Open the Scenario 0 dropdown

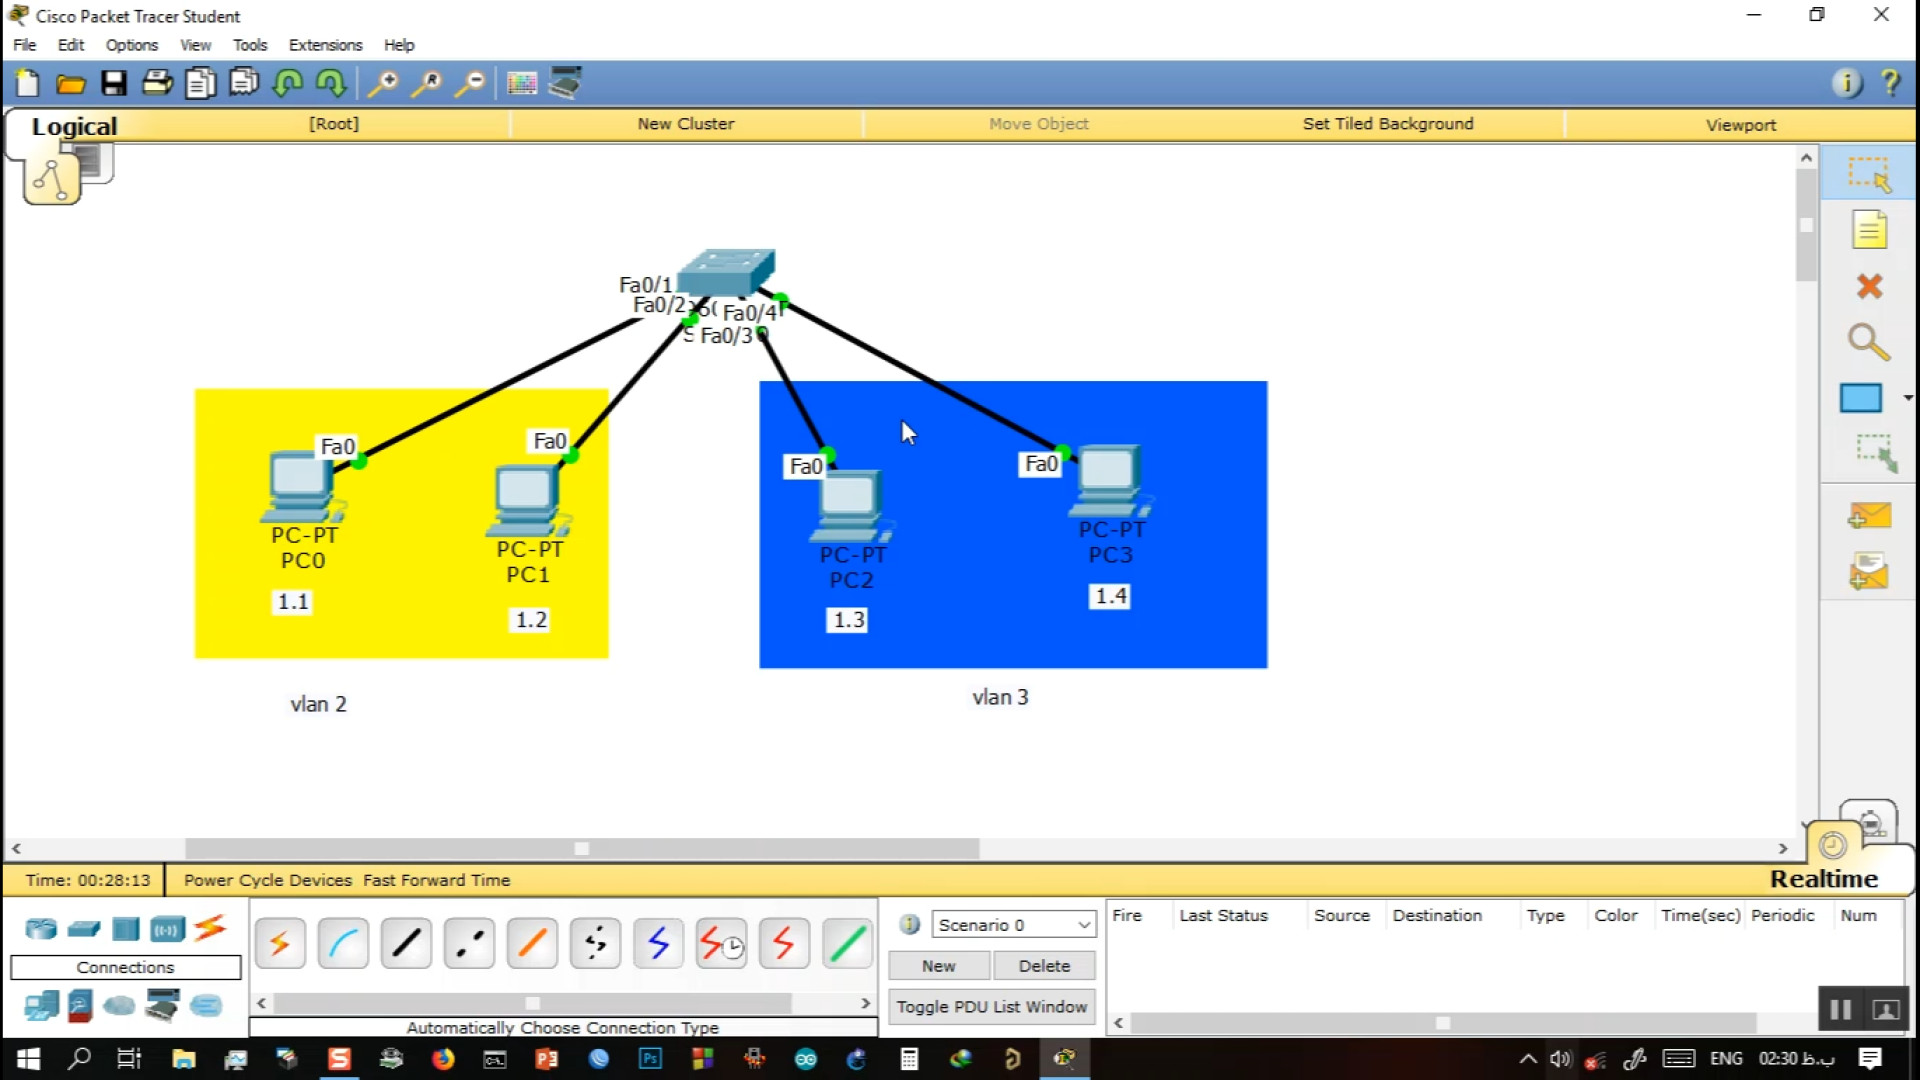click(x=1013, y=925)
